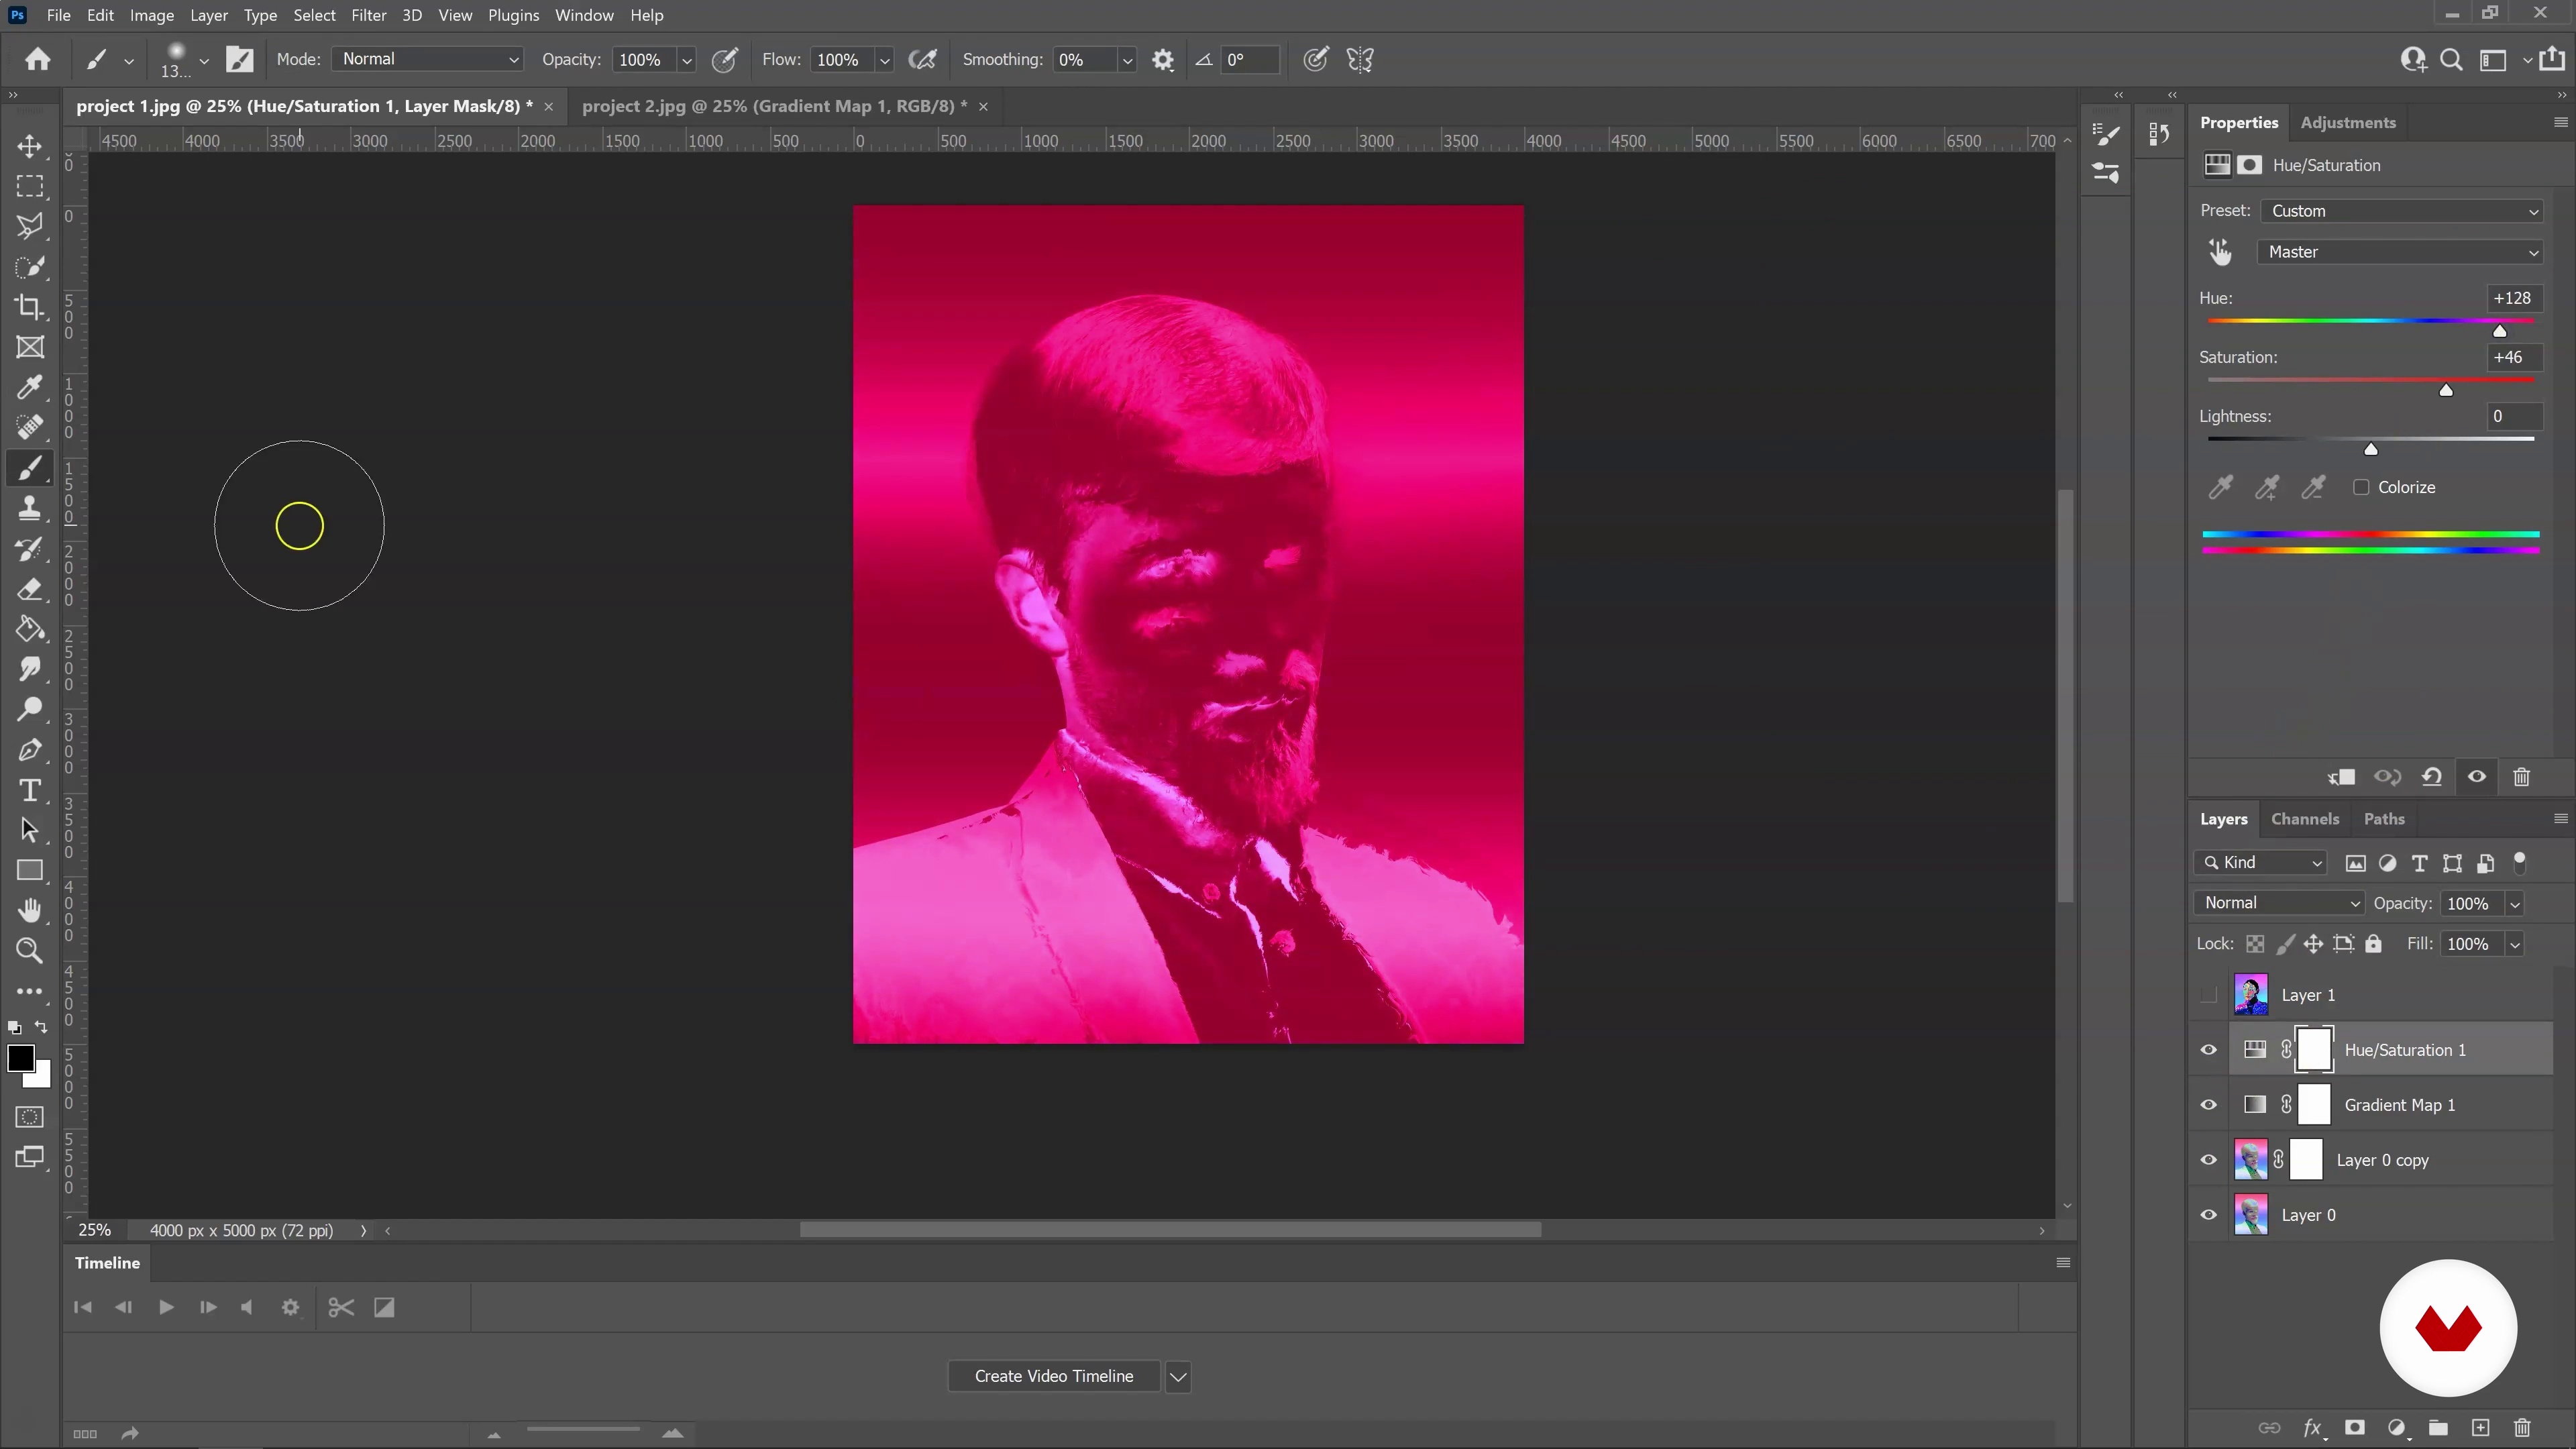Switch to the Channels tab
Viewport: 2576px width, 1449px height.
2304,819
